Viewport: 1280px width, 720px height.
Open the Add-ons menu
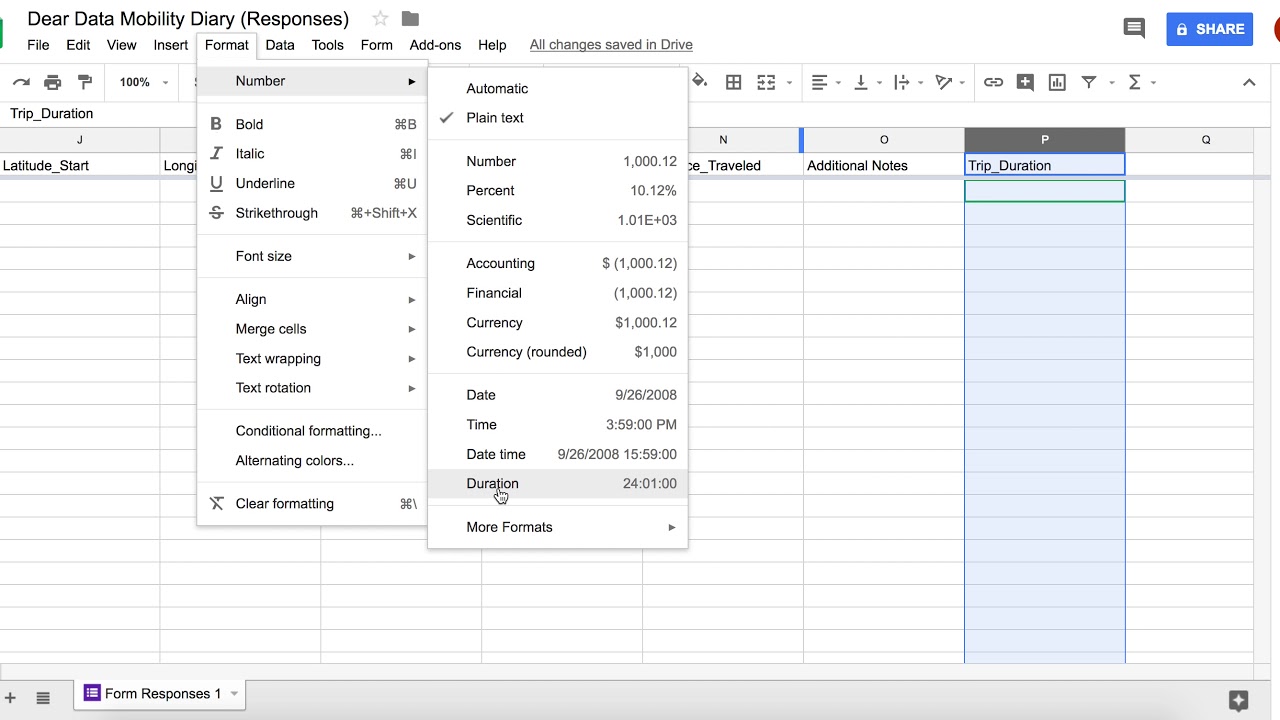(x=435, y=45)
